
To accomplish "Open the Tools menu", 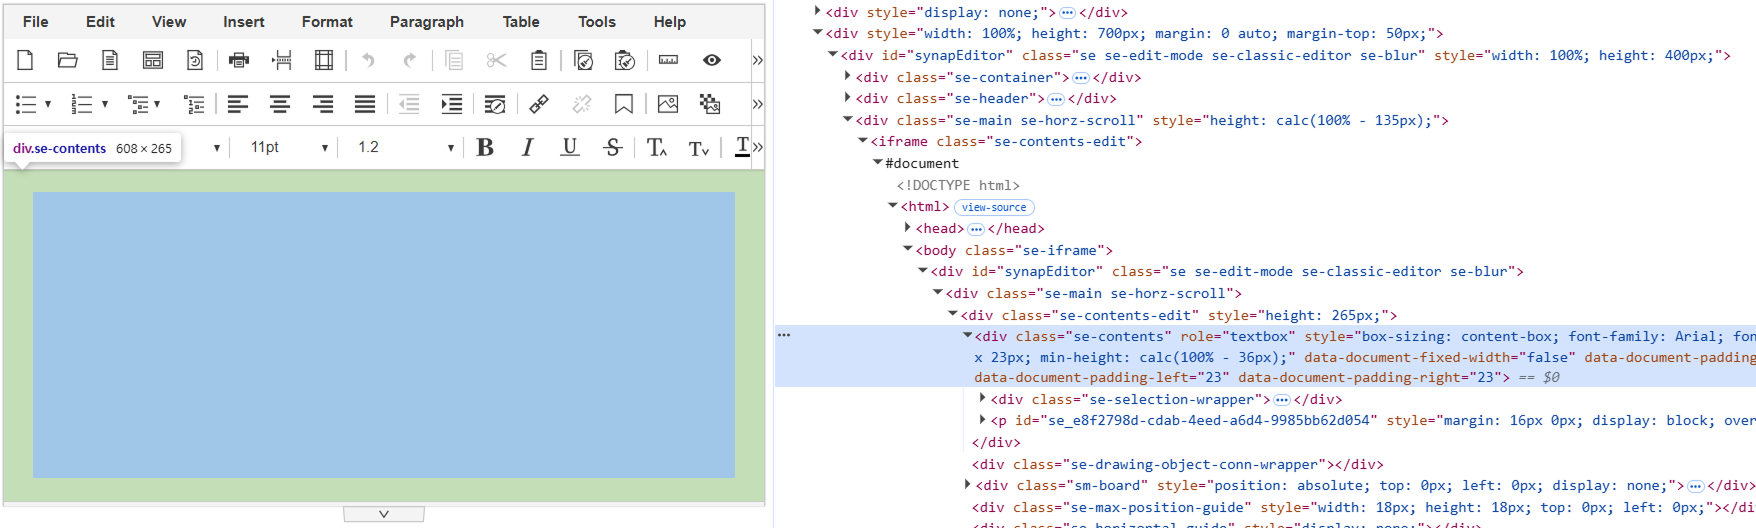I will (597, 21).
